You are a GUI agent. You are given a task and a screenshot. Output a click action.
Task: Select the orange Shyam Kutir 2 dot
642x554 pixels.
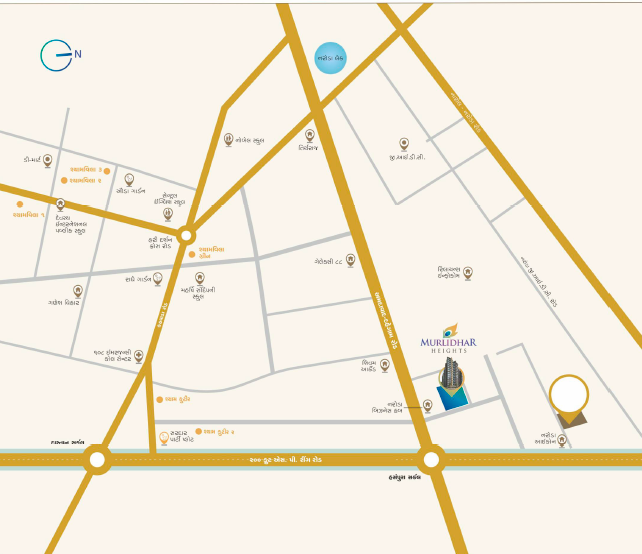tap(199, 431)
